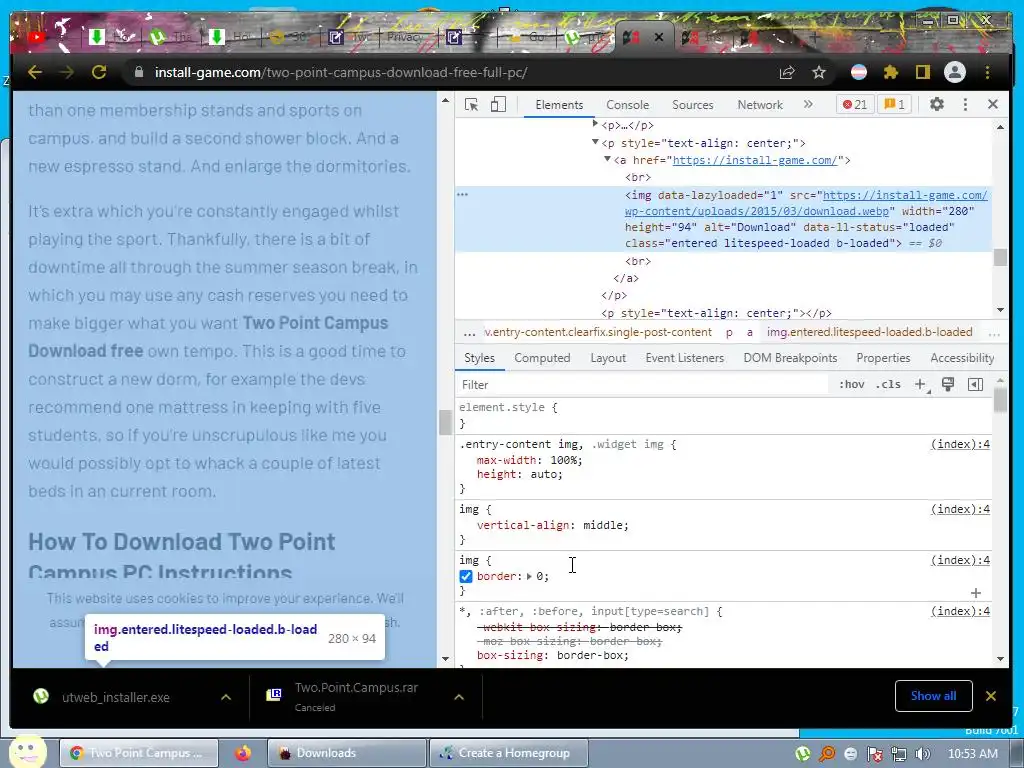The width and height of the screenshot is (1024, 768).
Task: Insert style rule below img border rule
Action: [x=976, y=593]
